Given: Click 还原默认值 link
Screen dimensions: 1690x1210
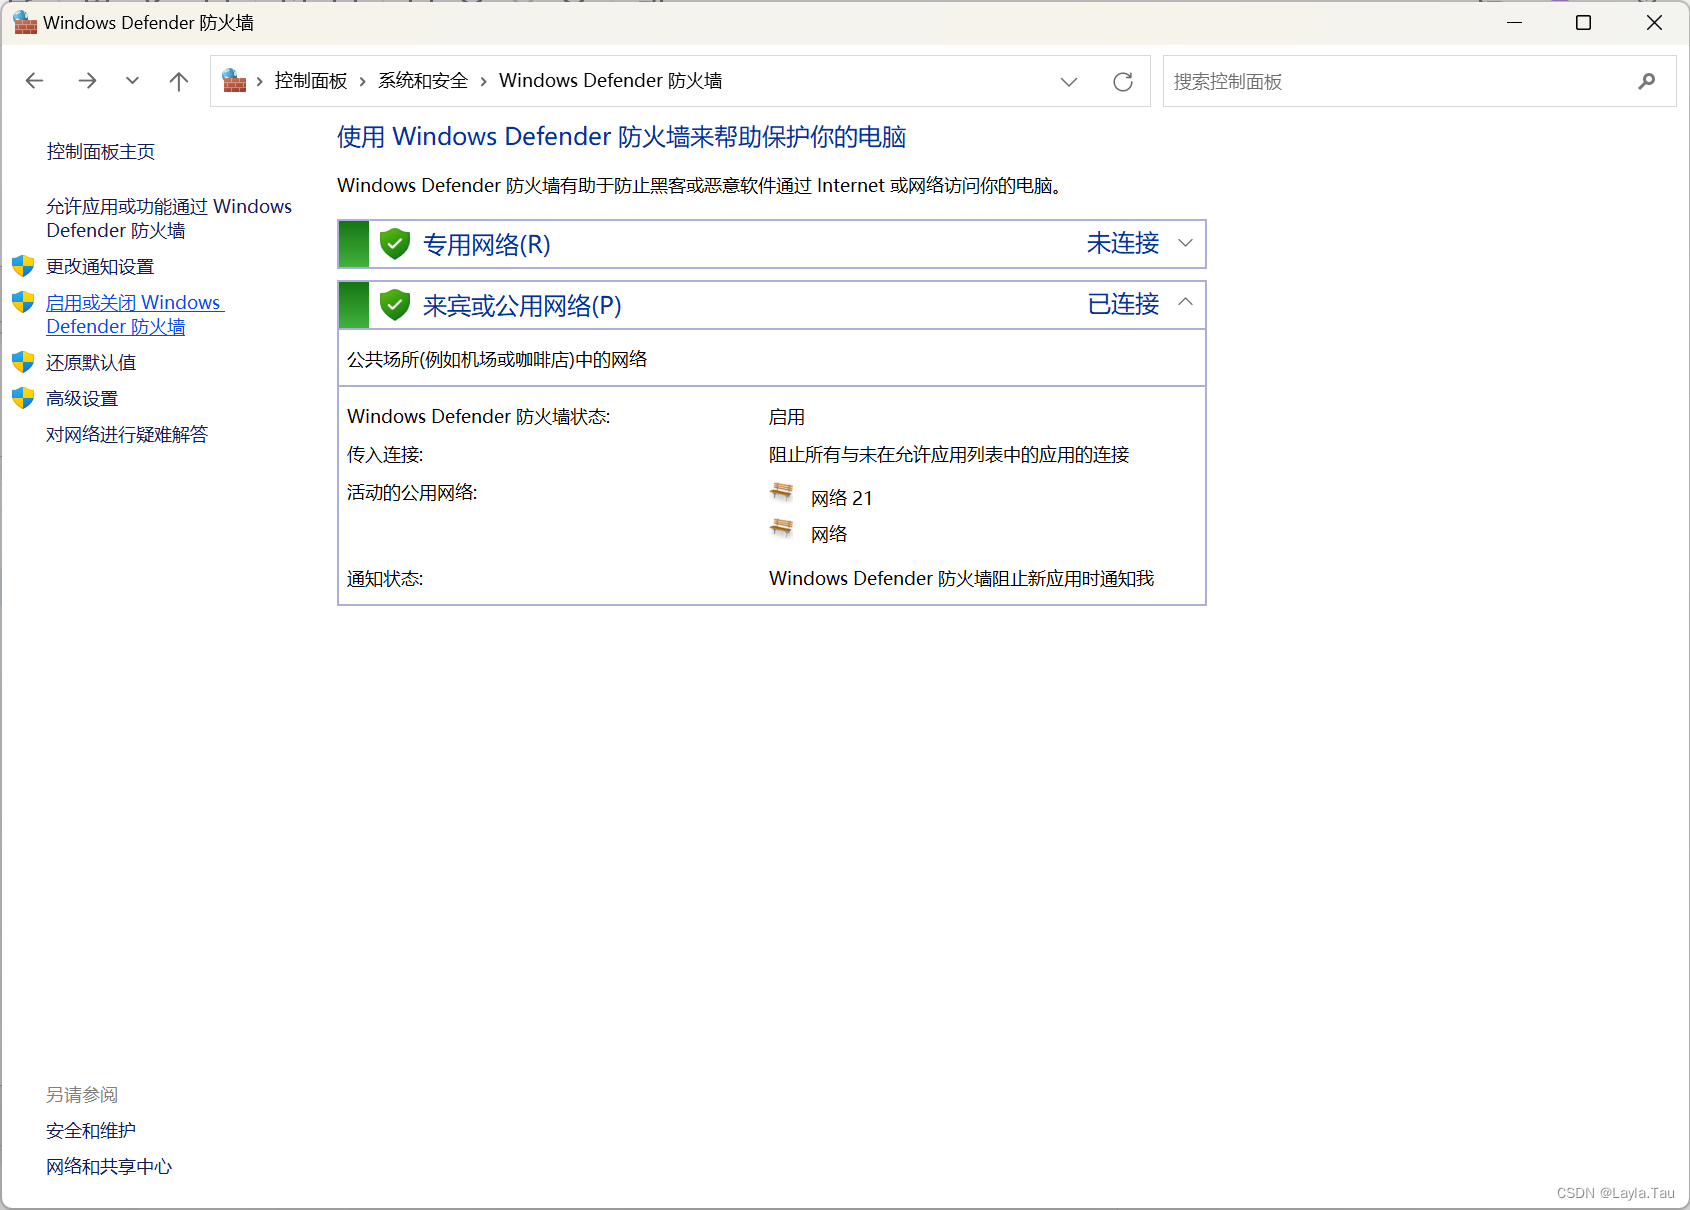Looking at the screenshot, I should click(x=91, y=363).
